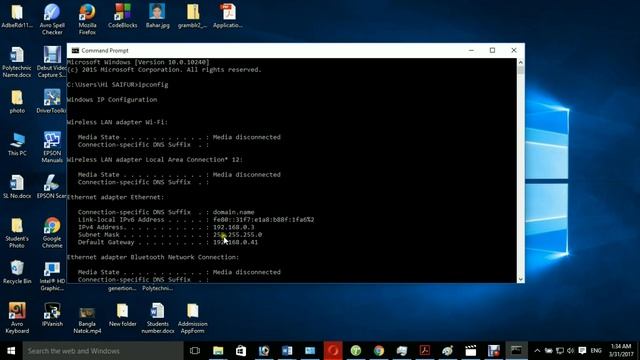Select the Polytechnic Name.docx file
The height and width of the screenshot is (360, 640).
coord(17,62)
